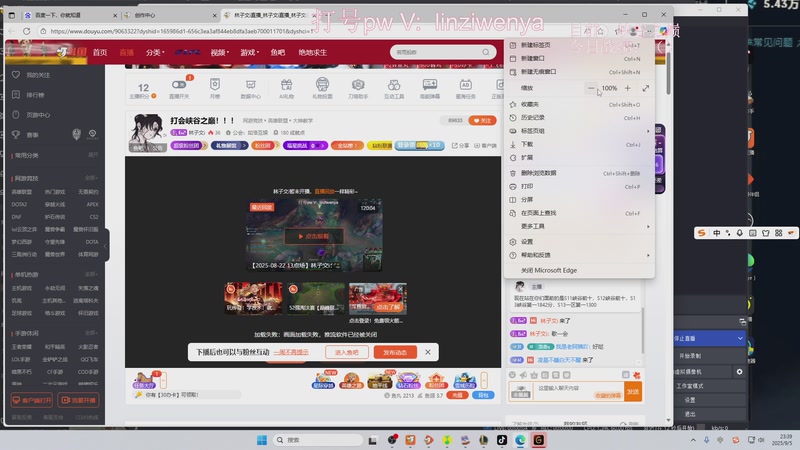Refresh the Edge page
This screenshot has height=450, width=800.
[27, 31]
